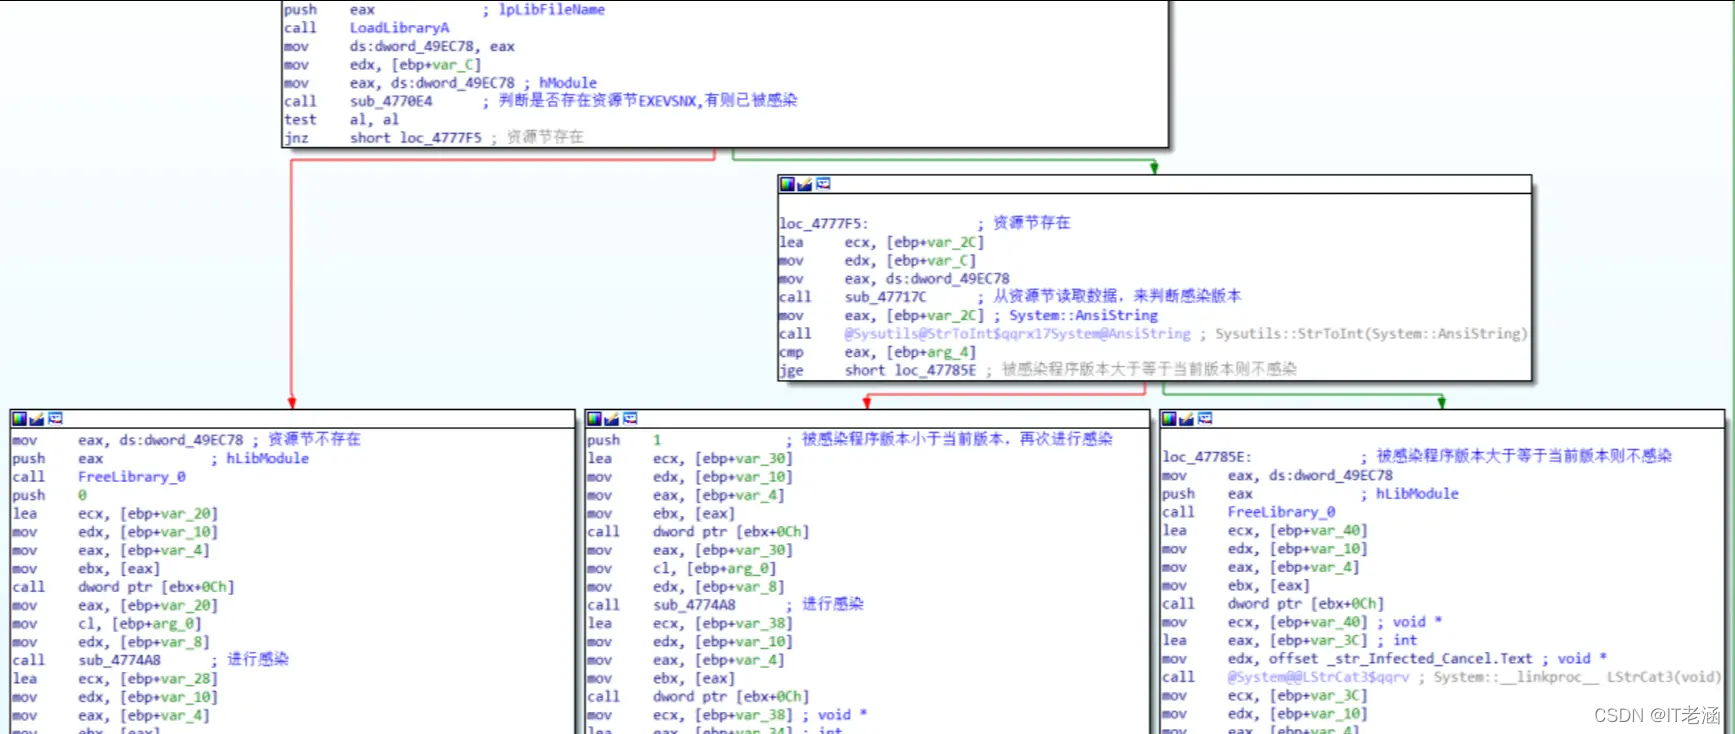
Task: Click 'short loc_4777F5' jnz operand
Action: tap(415, 138)
